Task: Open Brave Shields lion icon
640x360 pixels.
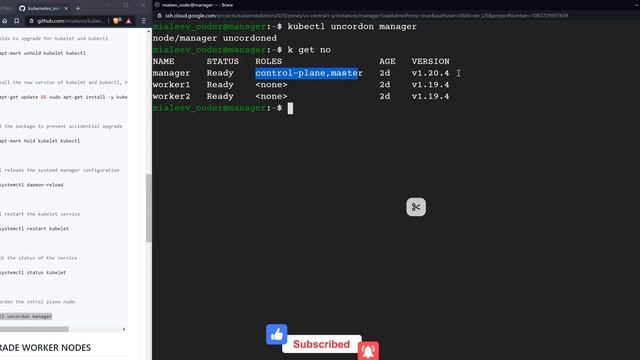Action: [117, 21]
